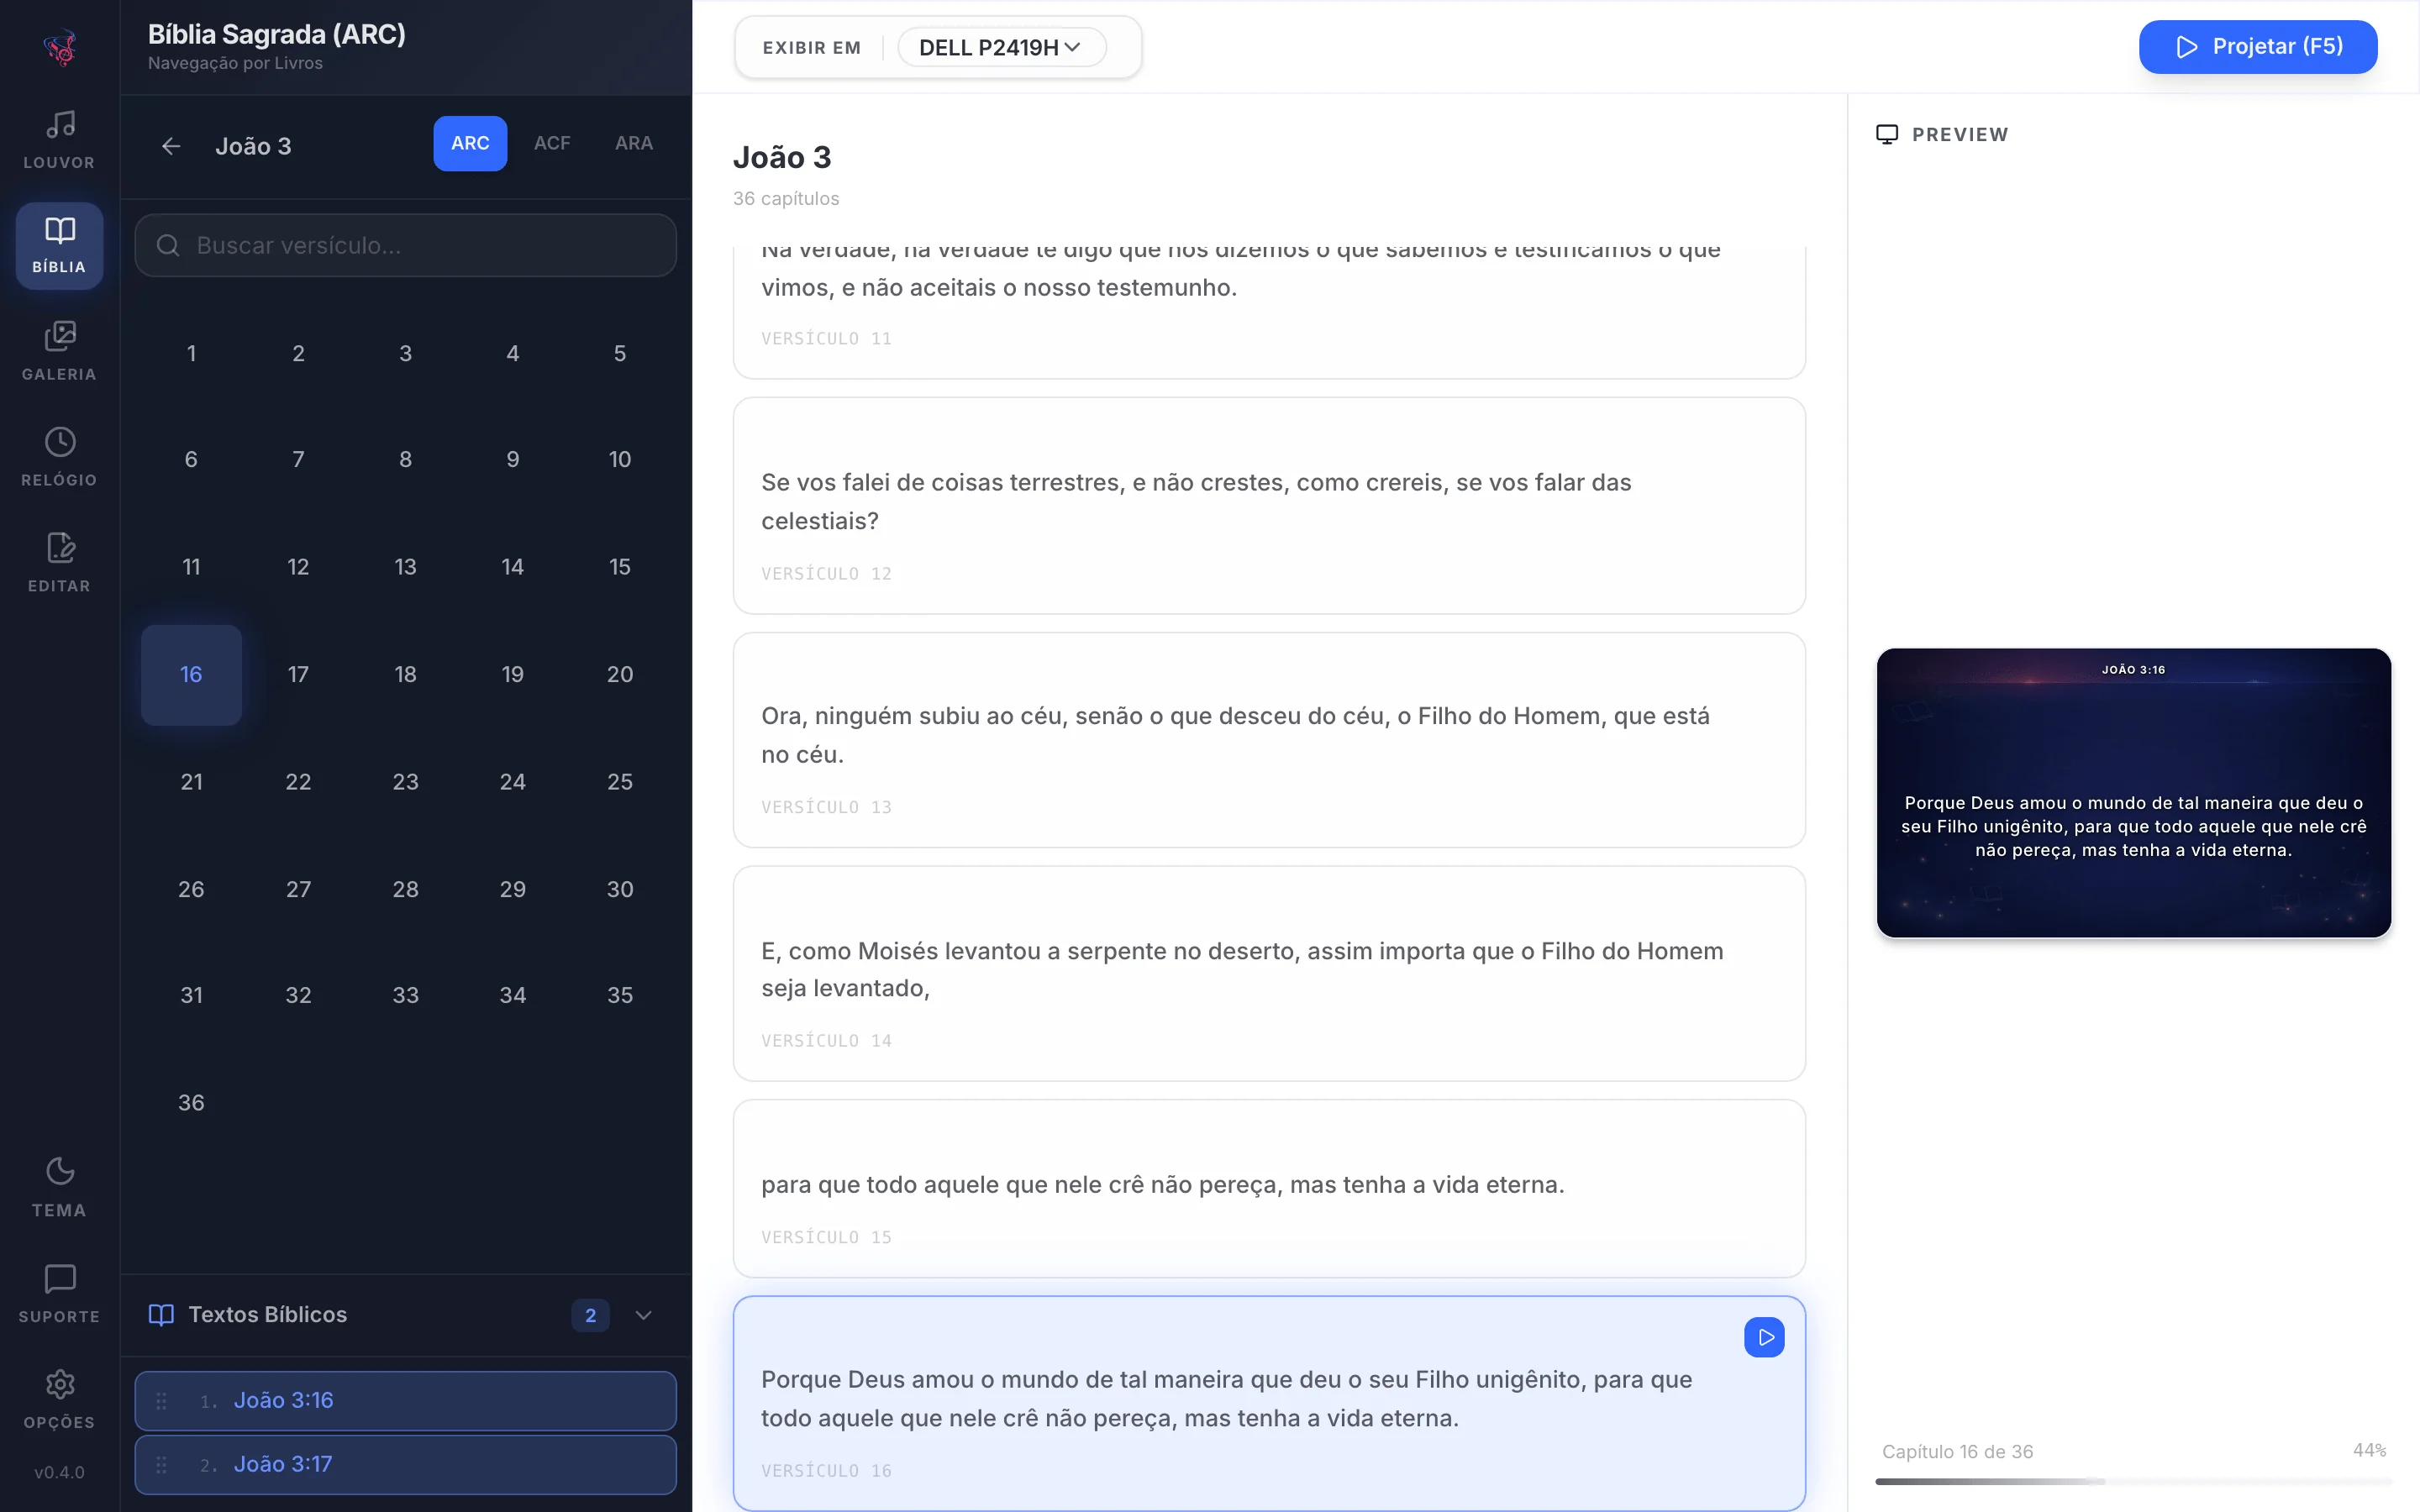Click the v0.4.0 version label
2420x1512 pixels.
(59, 1472)
